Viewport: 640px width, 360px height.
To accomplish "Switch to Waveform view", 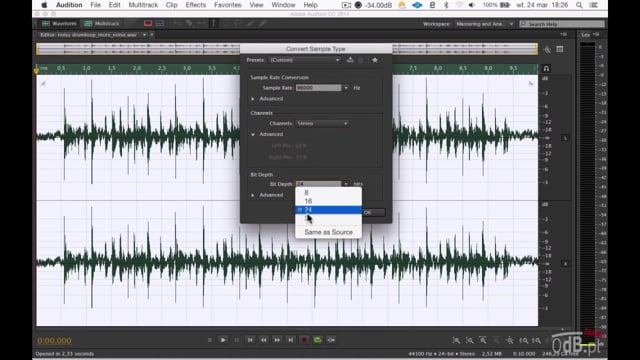I will [60, 24].
